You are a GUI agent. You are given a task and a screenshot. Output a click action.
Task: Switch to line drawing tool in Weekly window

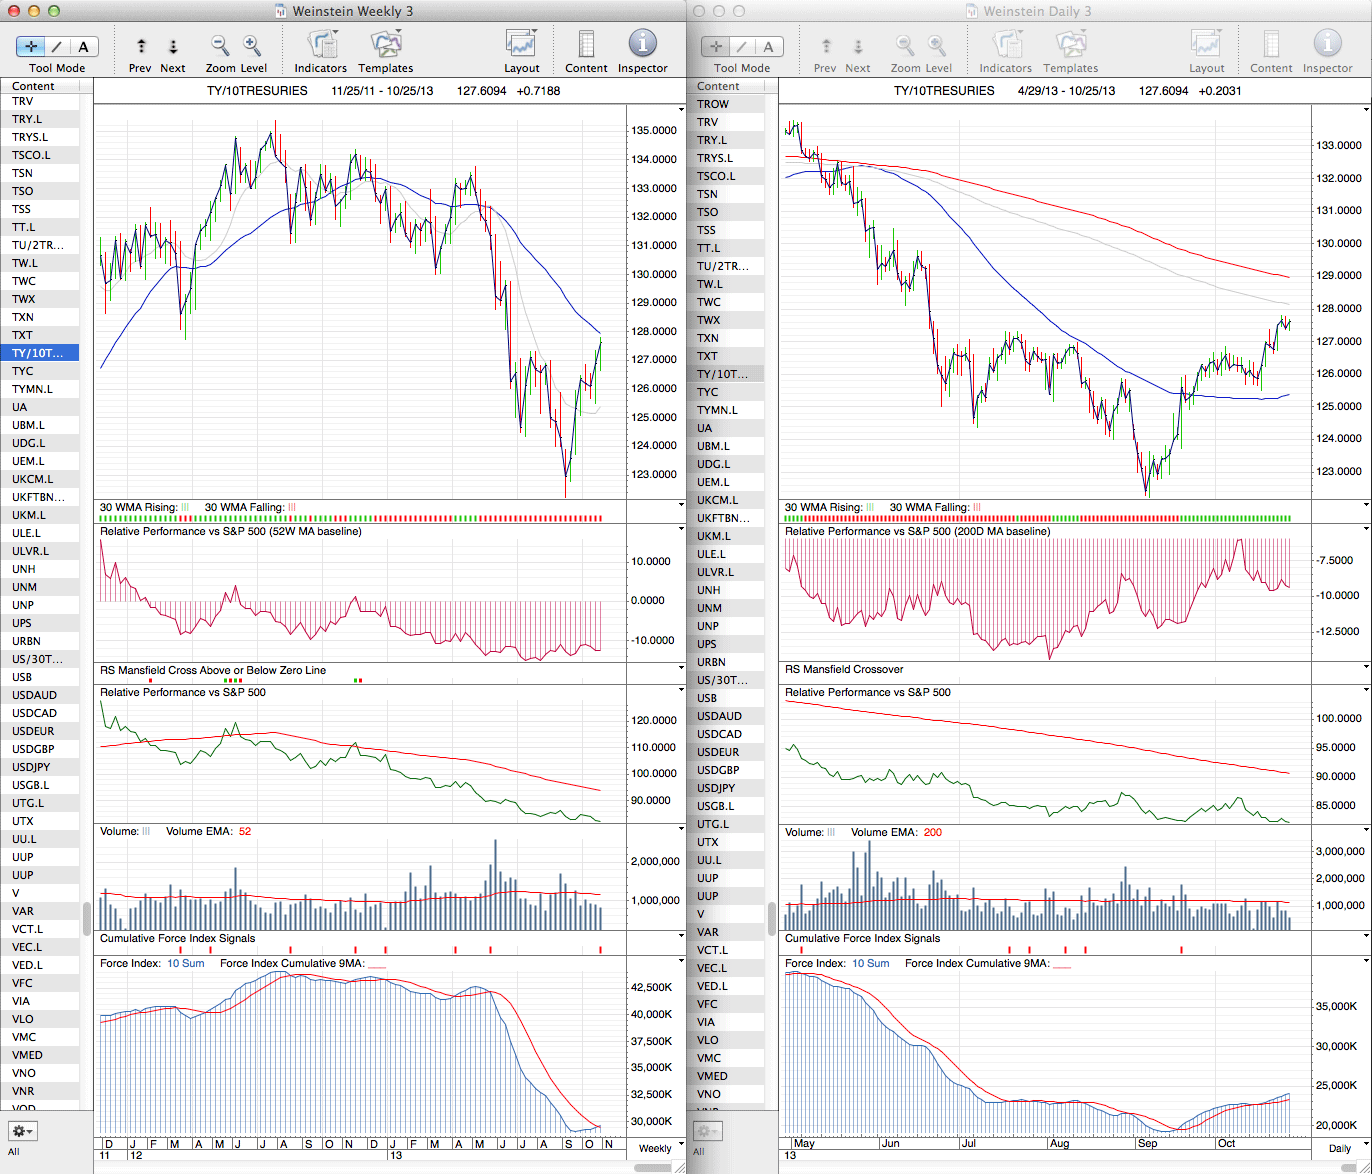pyautogui.click(x=57, y=47)
